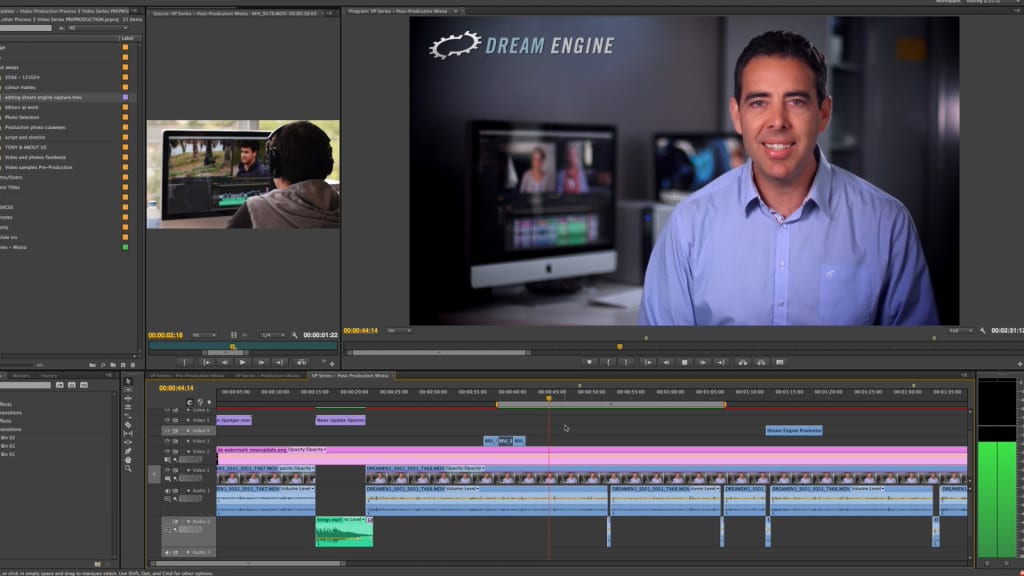Select 'editing dream engine capture.mov' item
1024x576 pixels.
43,97
